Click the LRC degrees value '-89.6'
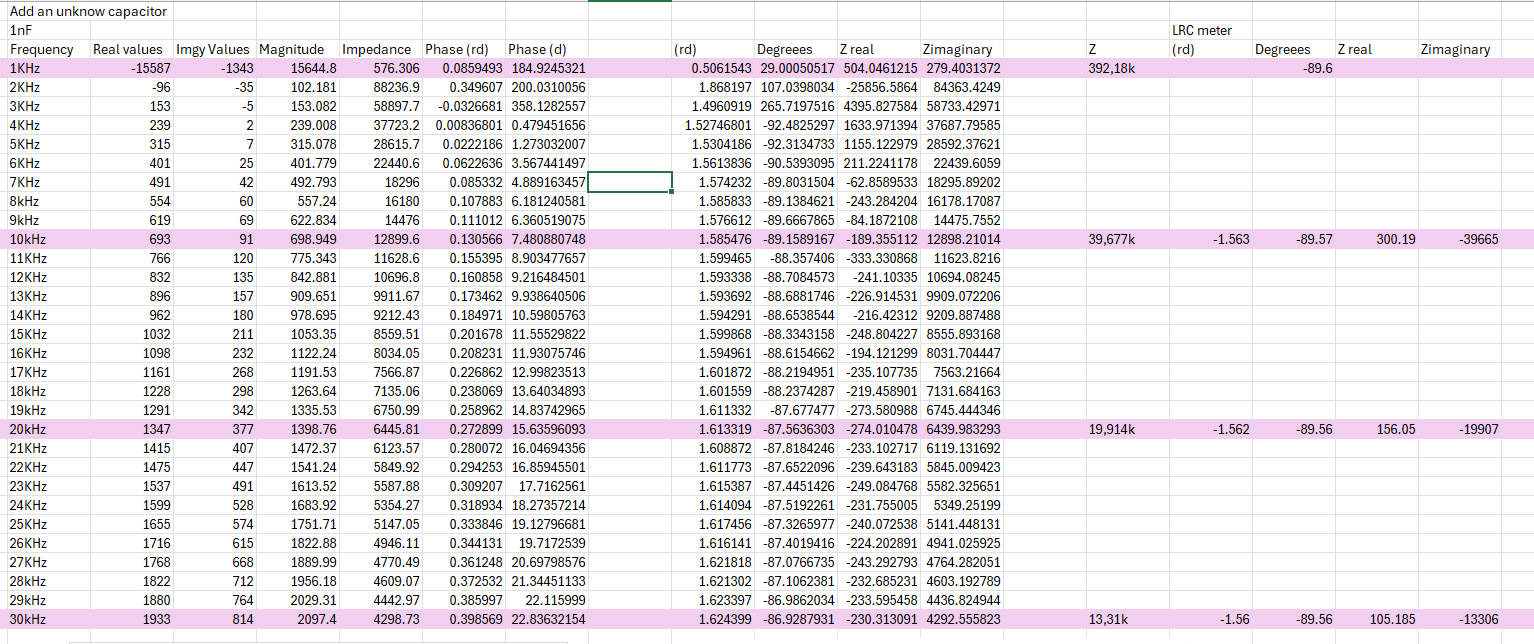 pos(1316,68)
